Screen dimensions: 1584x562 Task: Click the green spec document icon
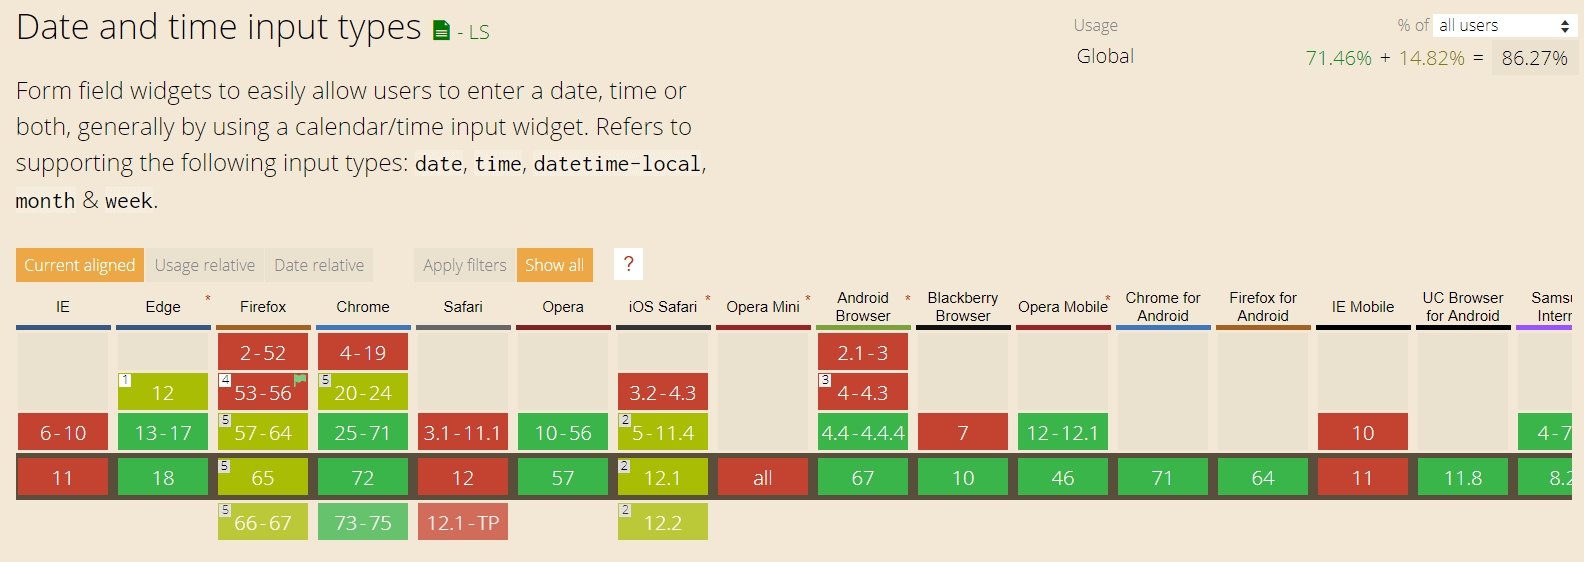441,31
